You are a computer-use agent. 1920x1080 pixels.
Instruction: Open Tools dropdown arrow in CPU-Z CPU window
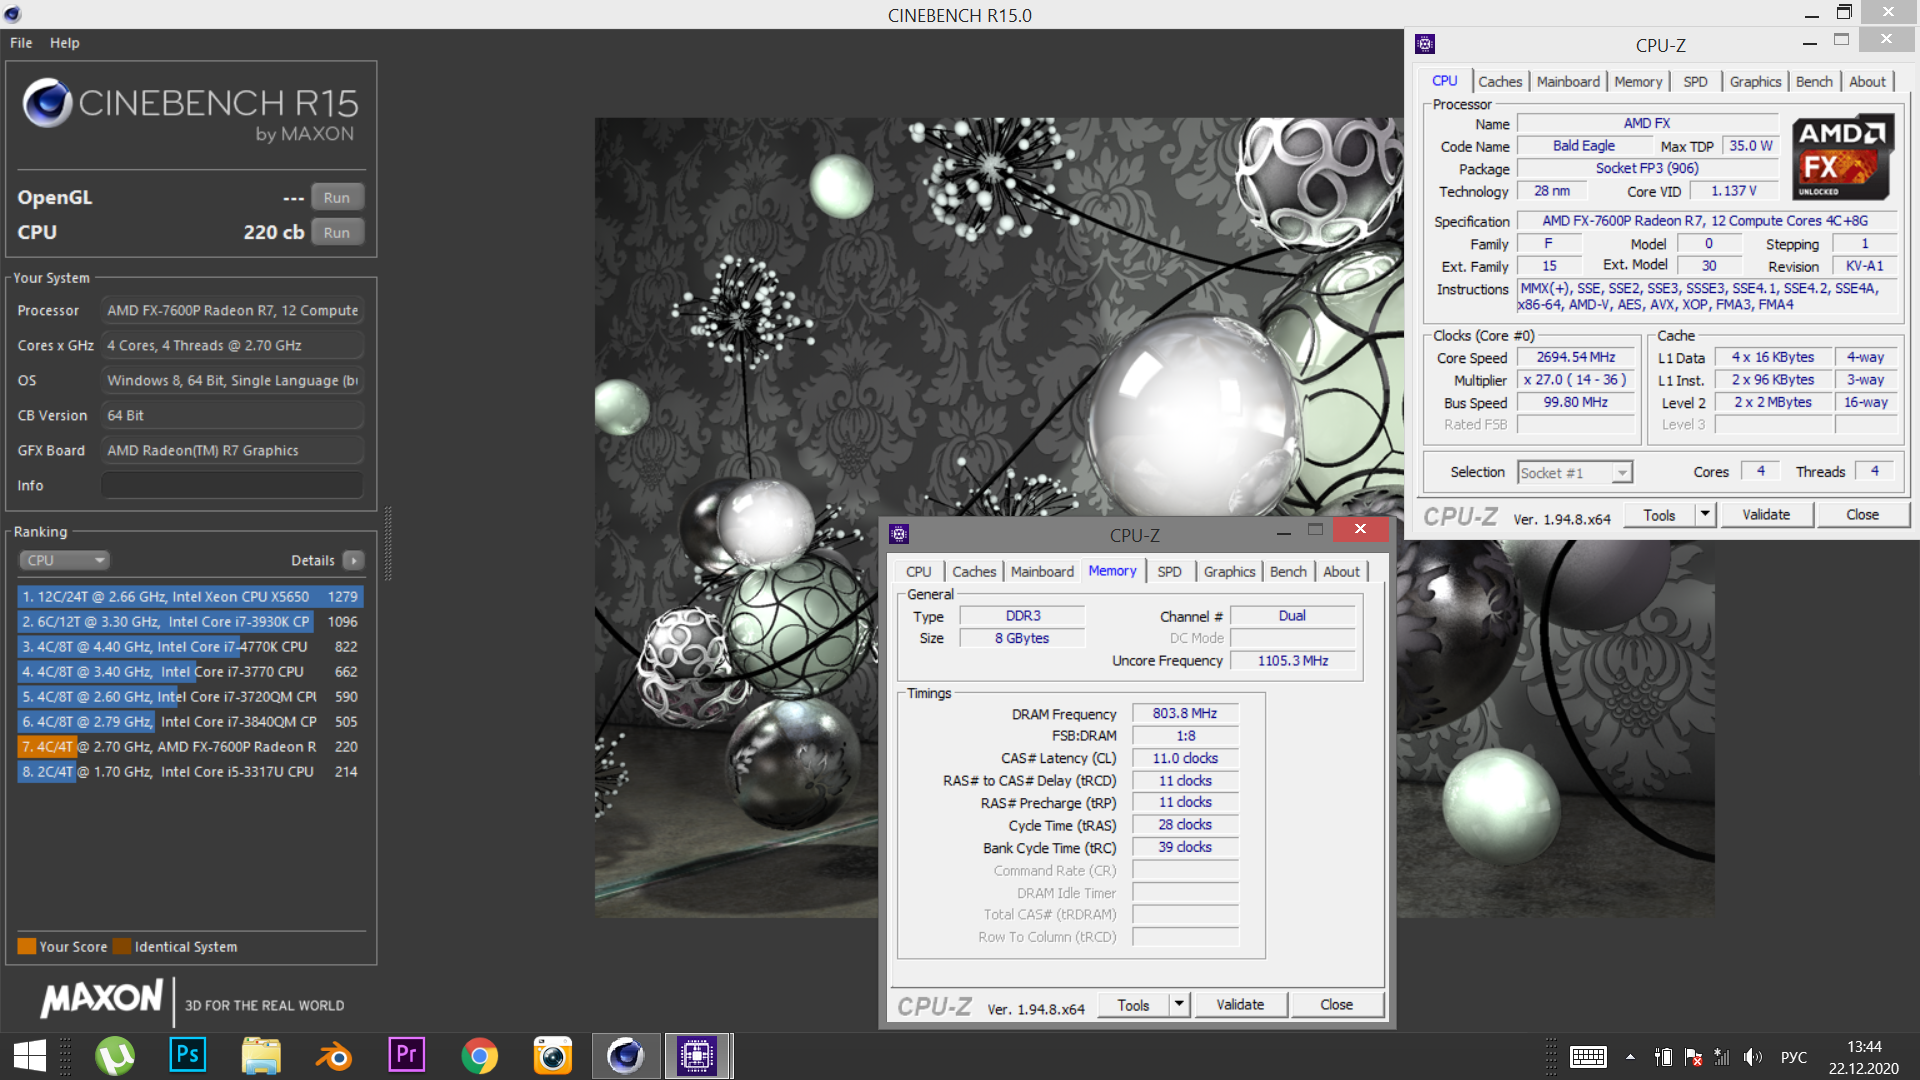coord(1704,515)
